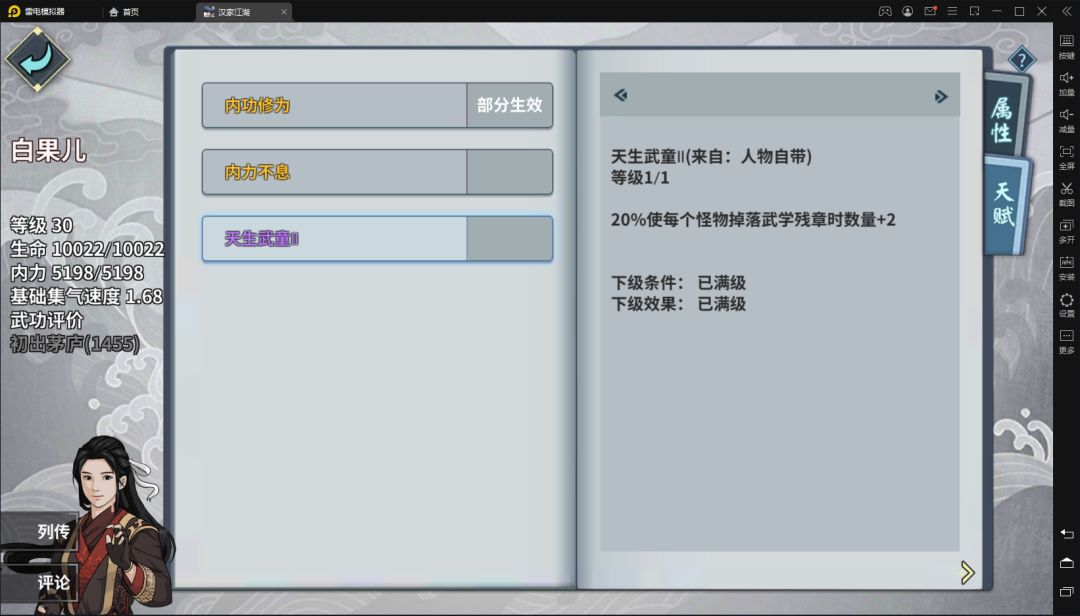Click the 等级 30 stat text
The image size is (1080, 616).
(x=41, y=225)
